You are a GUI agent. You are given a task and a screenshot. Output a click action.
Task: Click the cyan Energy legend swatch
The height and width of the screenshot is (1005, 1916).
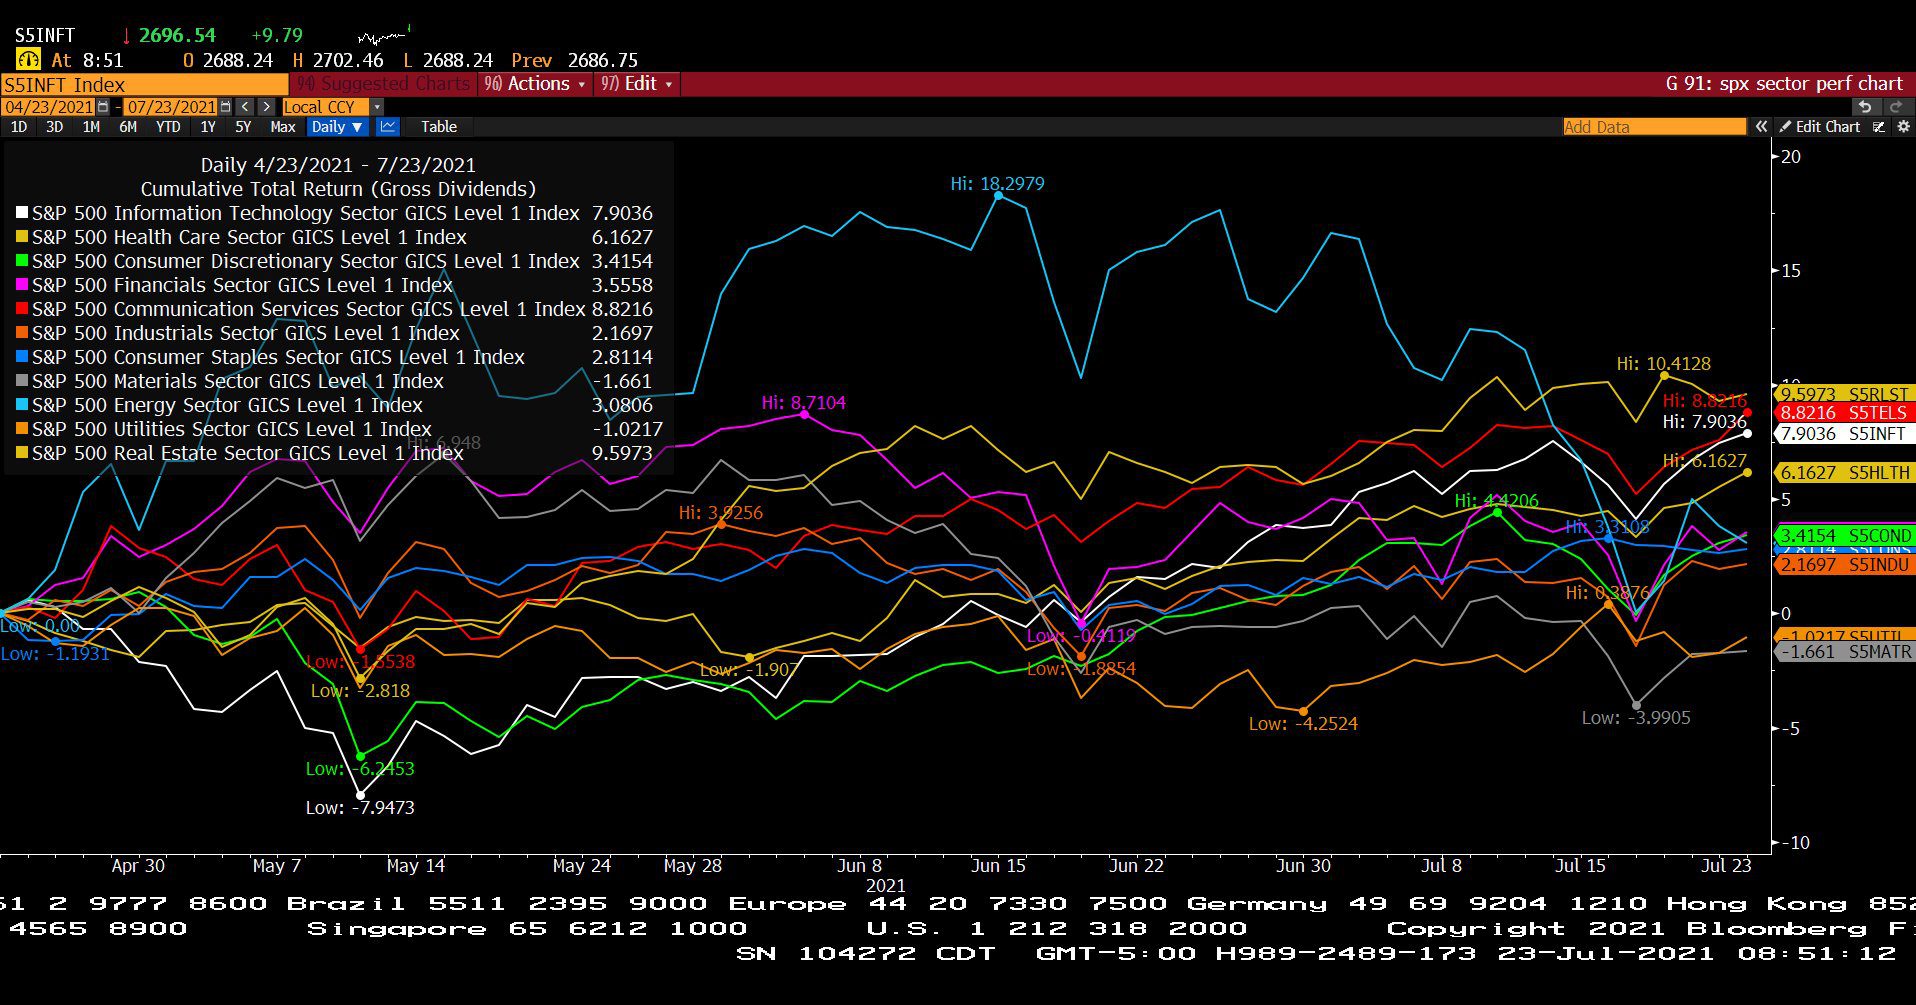click(x=22, y=405)
